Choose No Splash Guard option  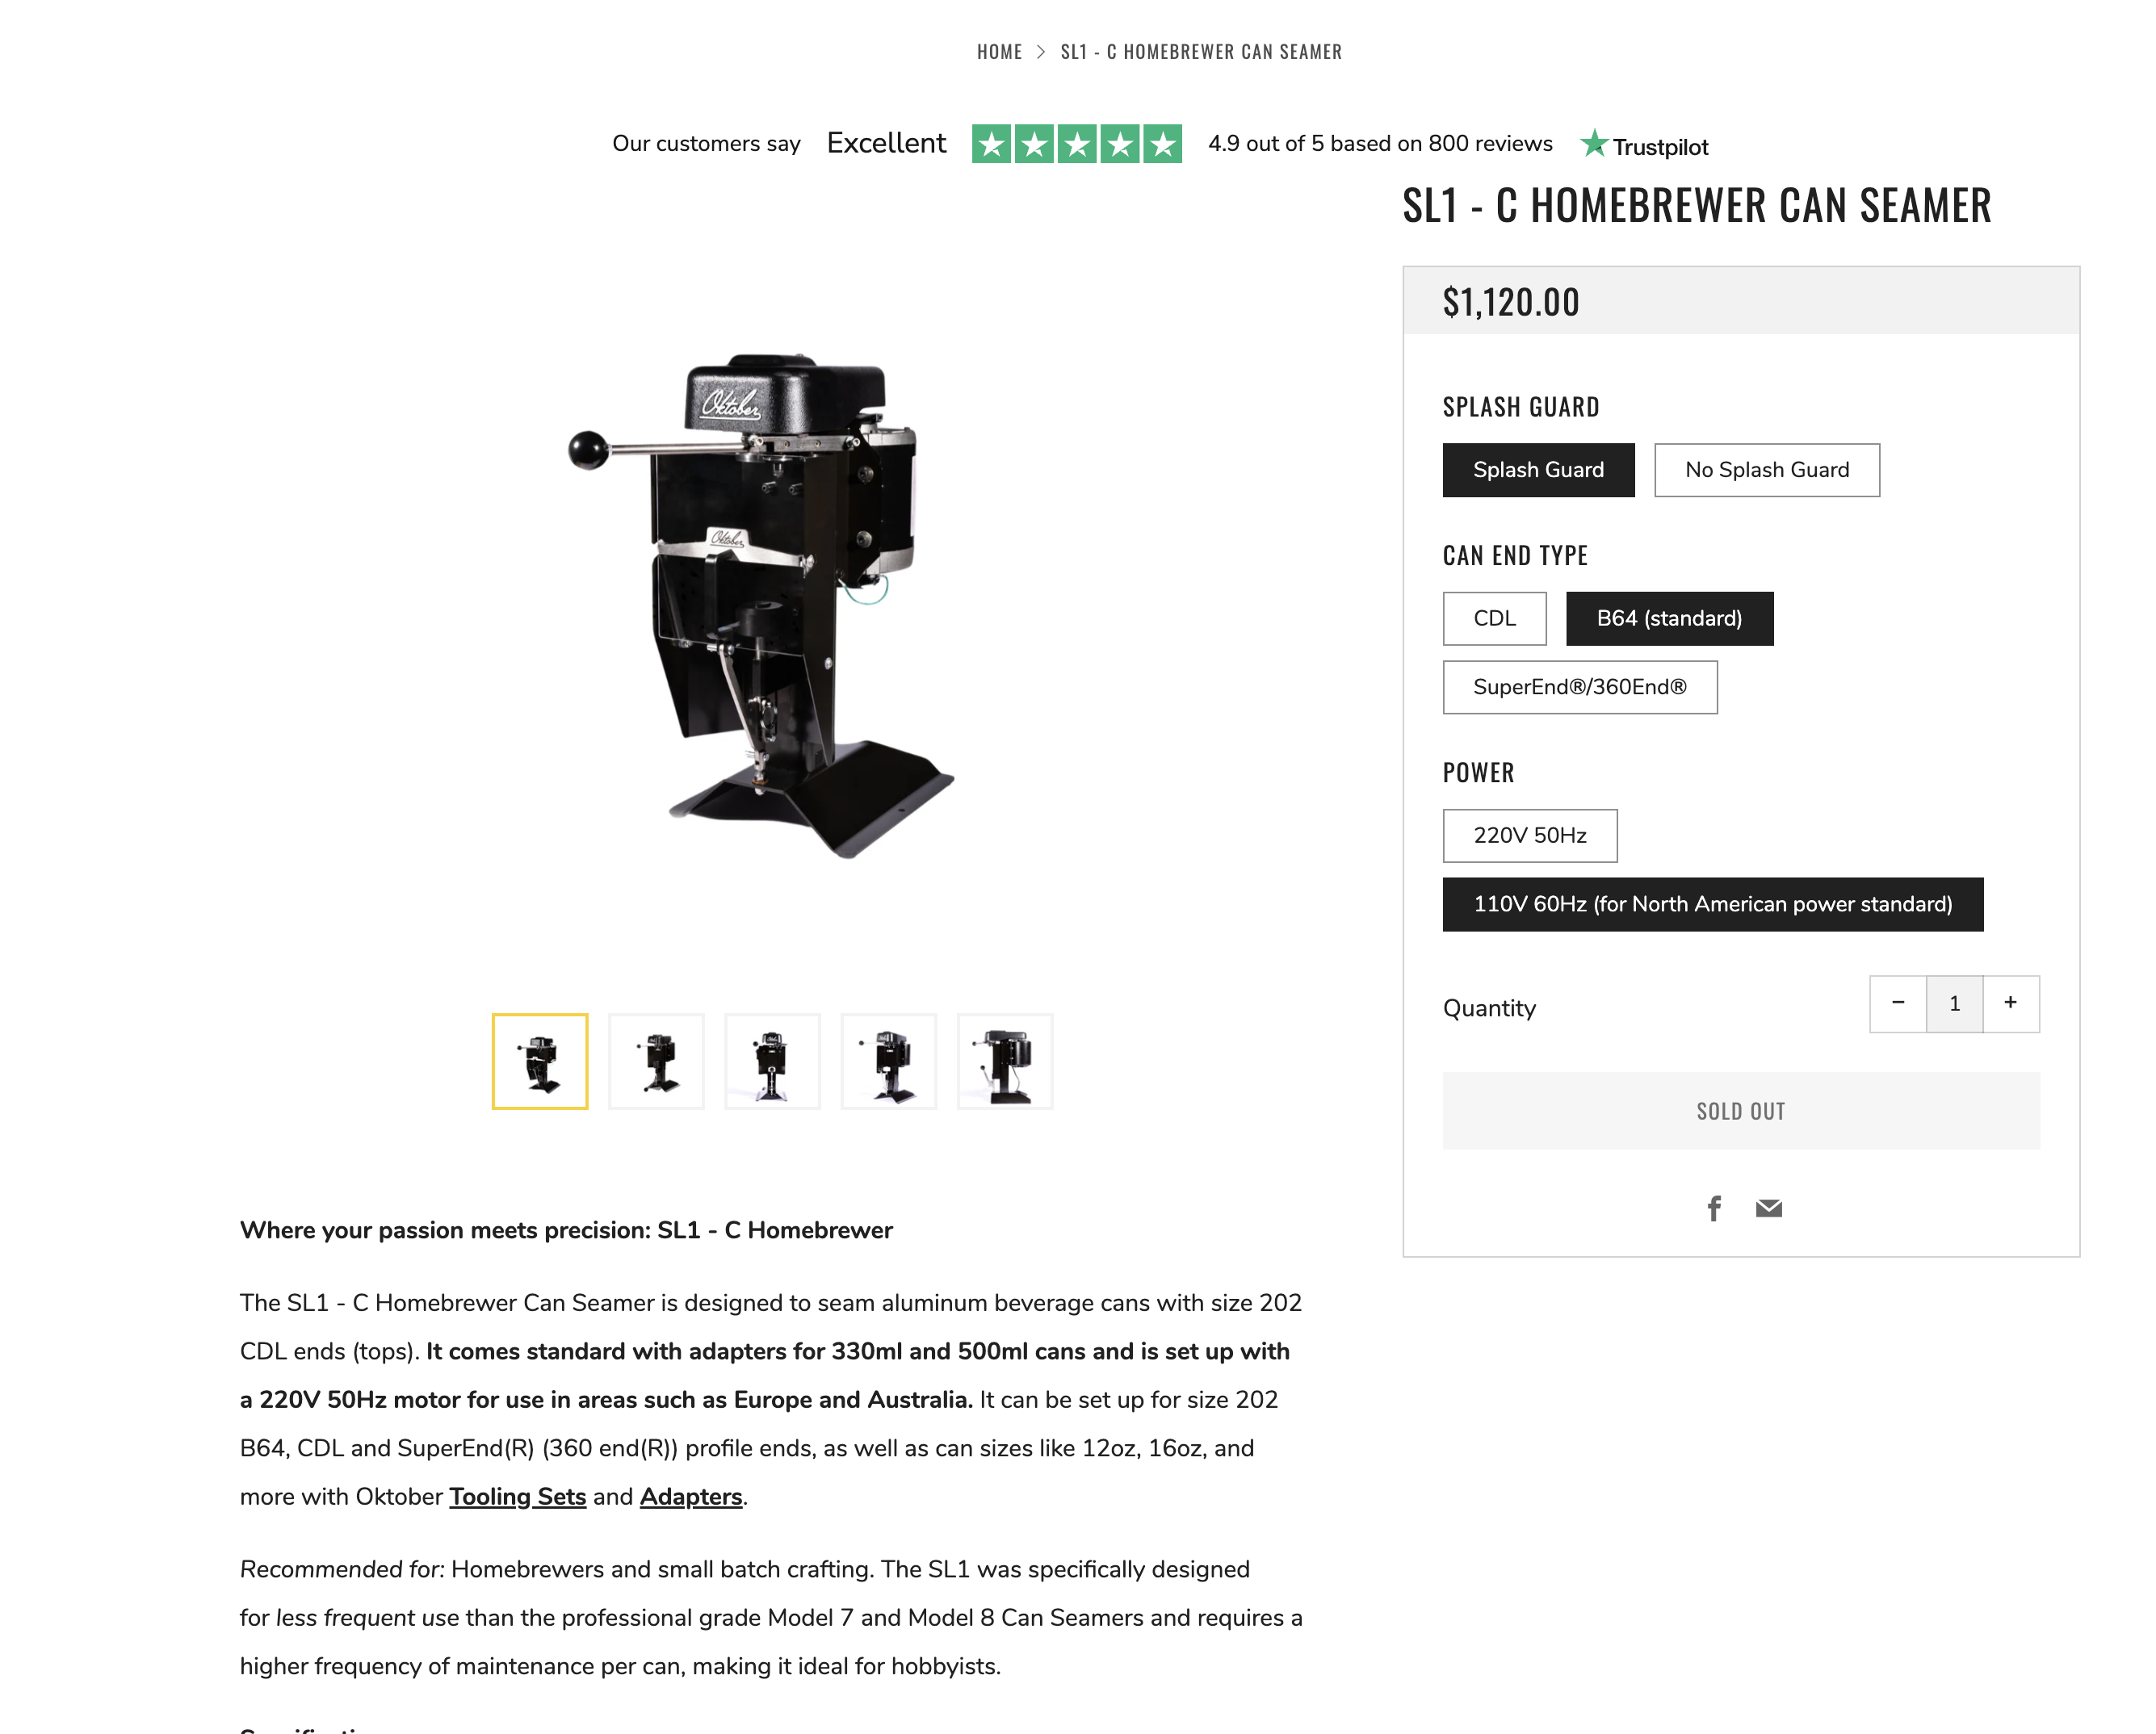(1766, 470)
